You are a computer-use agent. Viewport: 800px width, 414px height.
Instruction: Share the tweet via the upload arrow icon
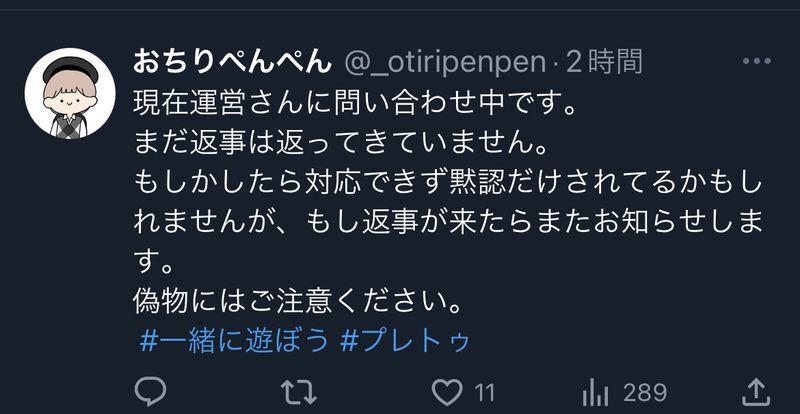point(755,392)
